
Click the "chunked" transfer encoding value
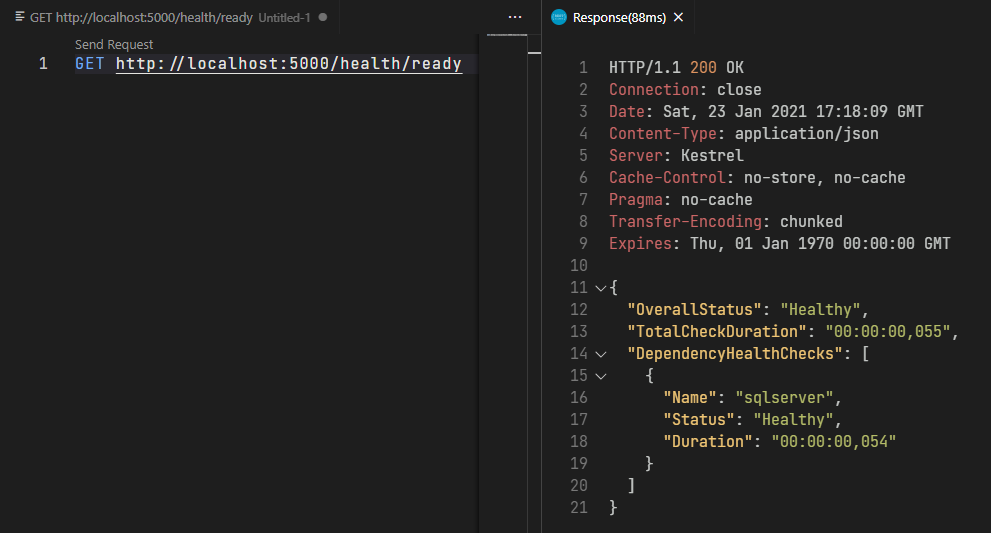tap(811, 222)
